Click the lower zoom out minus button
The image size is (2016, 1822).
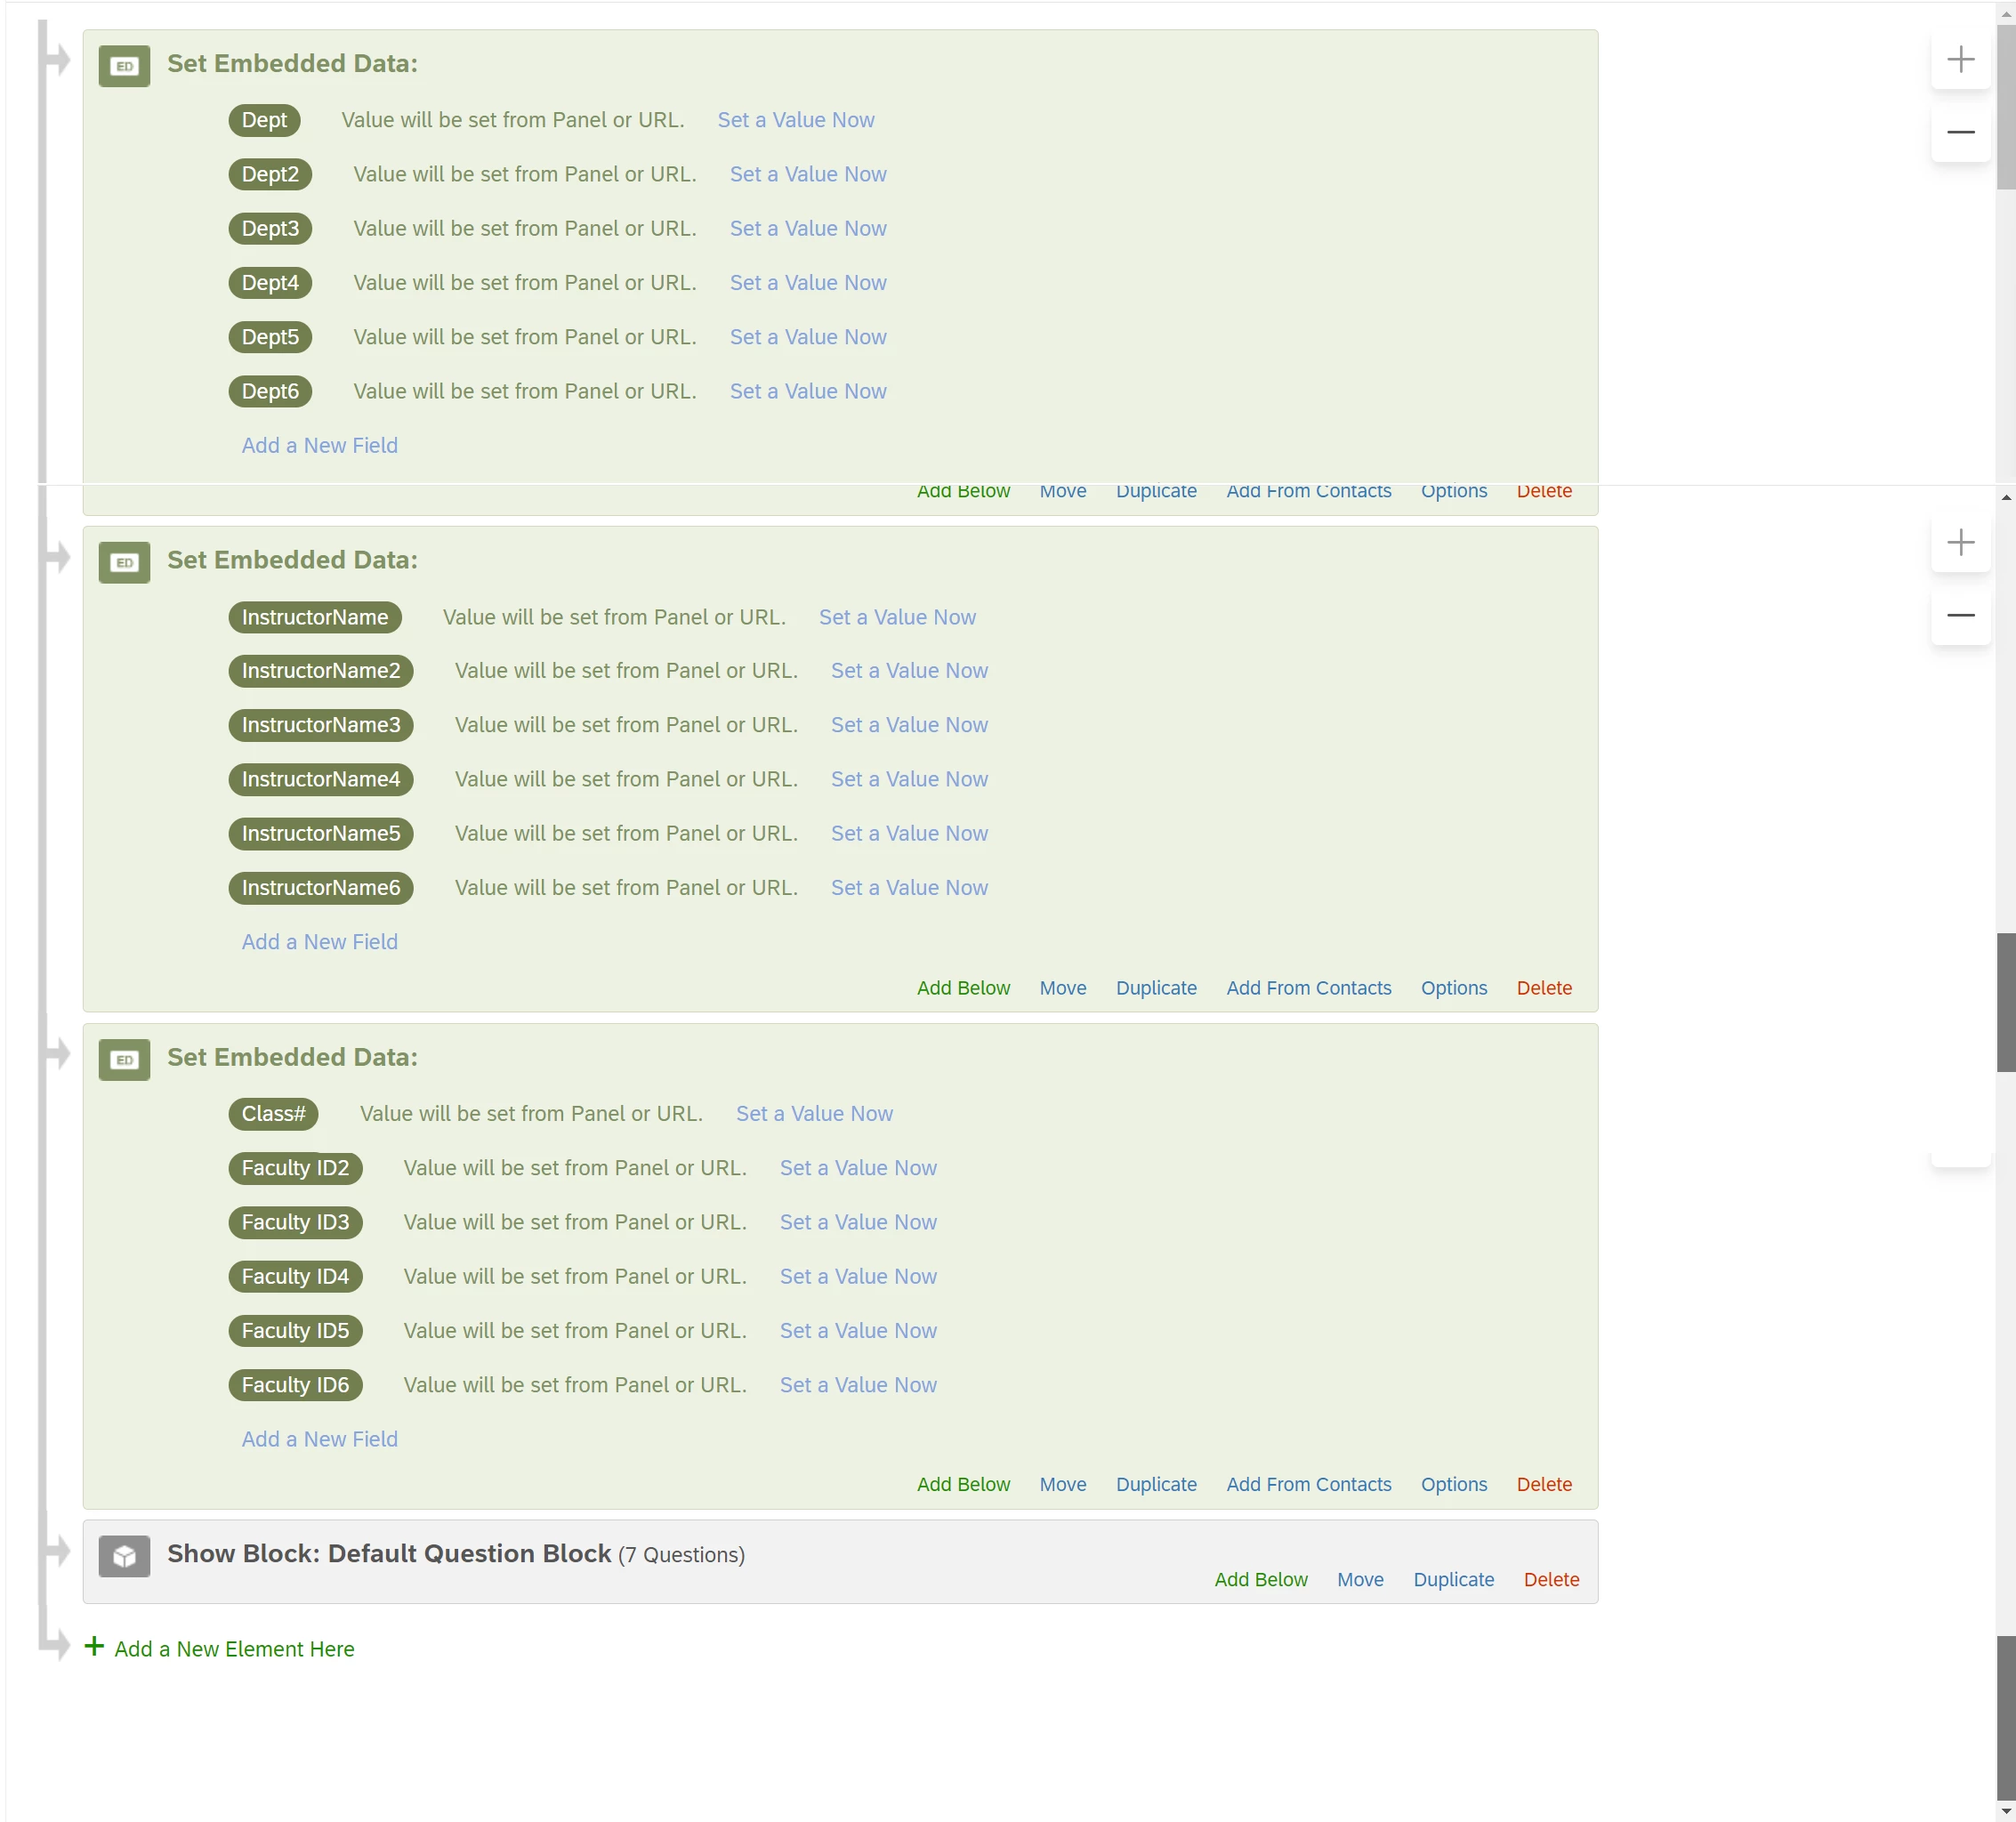[x=1960, y=615]
